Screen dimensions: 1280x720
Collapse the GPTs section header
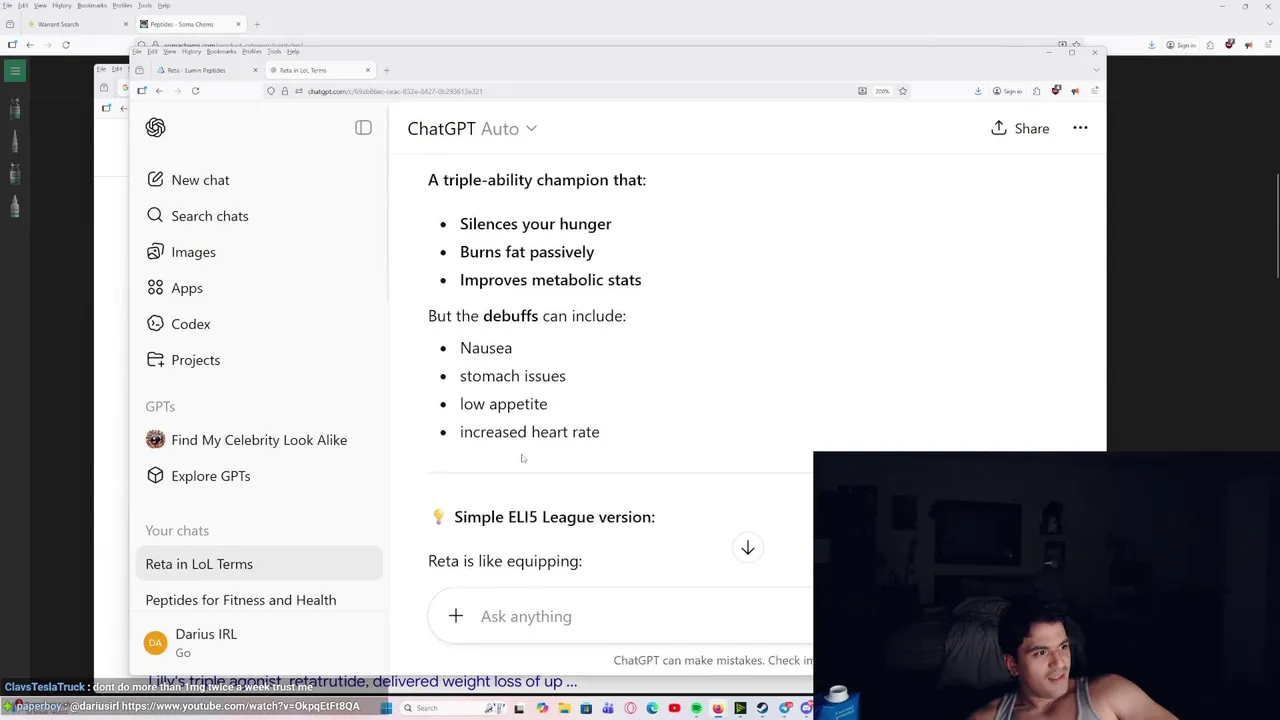[160, 406]
